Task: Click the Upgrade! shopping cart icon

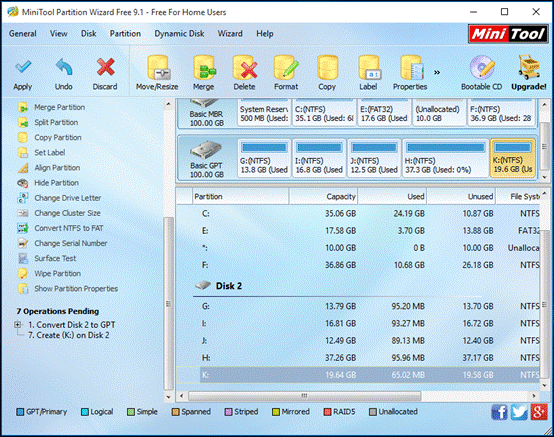Action: (529, 67)
